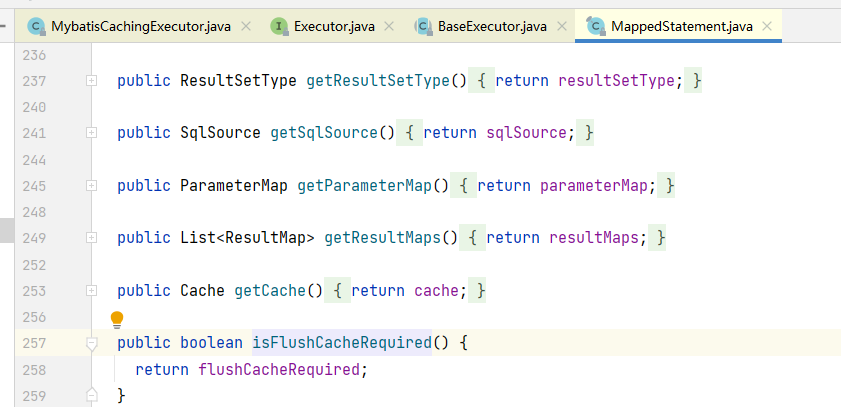Image resolution: width=841 pixels, height=407 pixels.
Task: Expand the getResultSetType method fold marker
Action: (x=92, y=80)
